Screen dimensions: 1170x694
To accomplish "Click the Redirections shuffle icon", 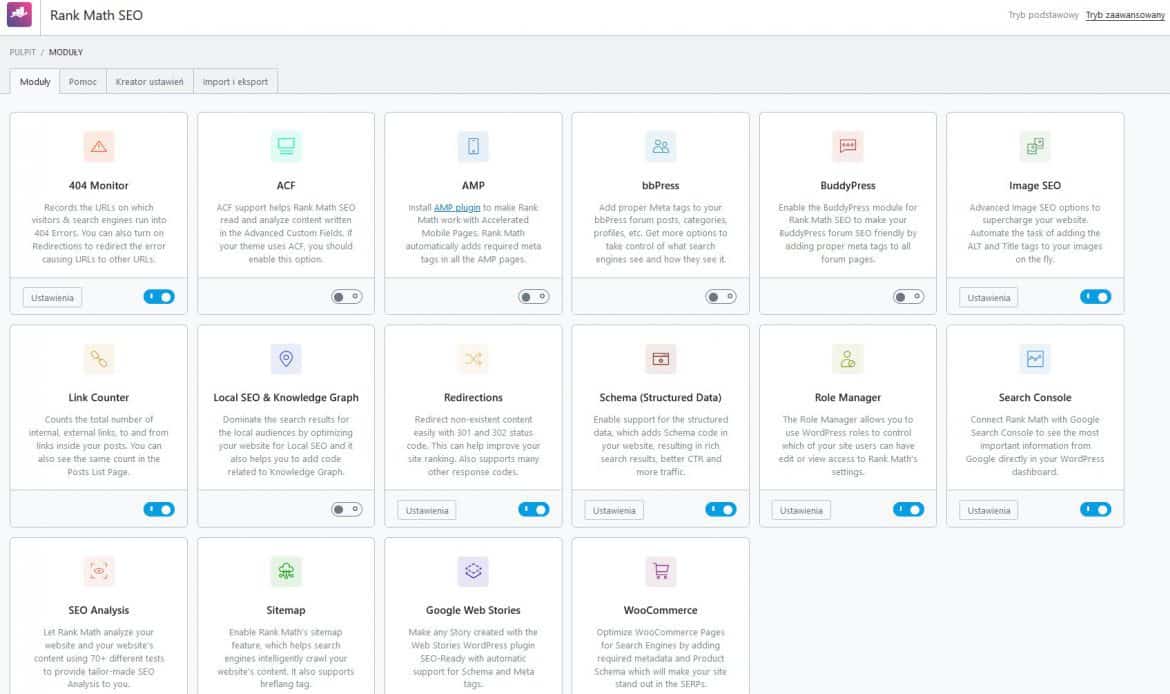I will pos(473,359).
